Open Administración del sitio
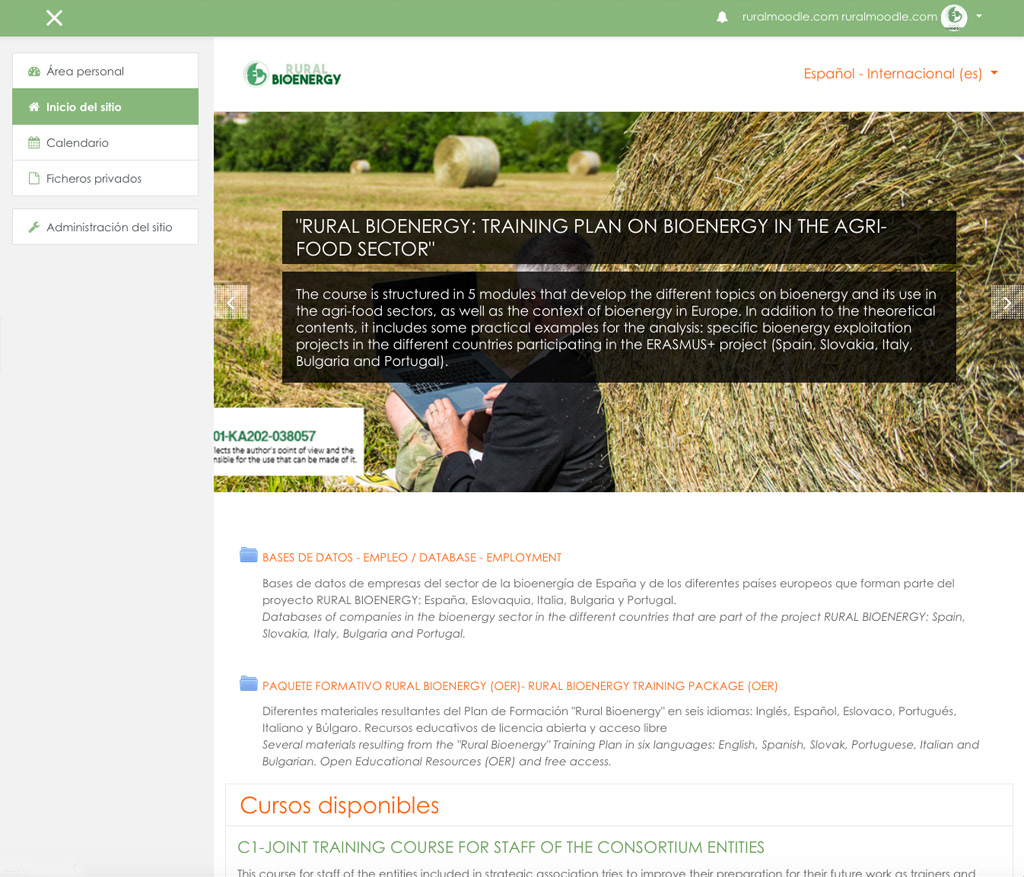Image resolution: width=1024 pixels, height=877 pixels. 105,227
